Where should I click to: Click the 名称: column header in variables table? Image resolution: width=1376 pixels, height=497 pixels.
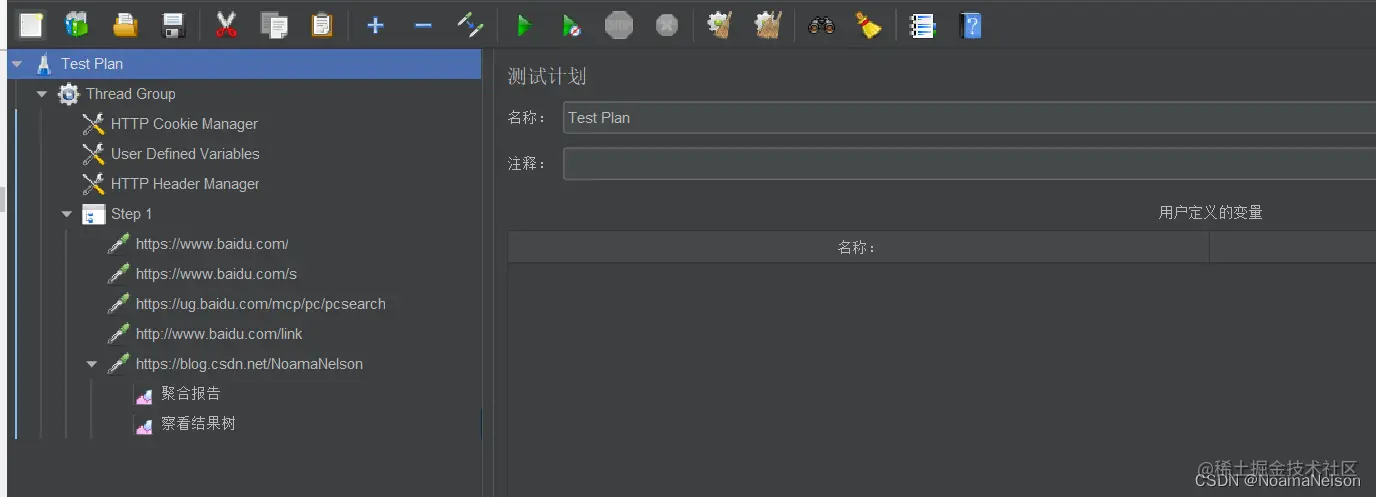[x=858, y=247]
